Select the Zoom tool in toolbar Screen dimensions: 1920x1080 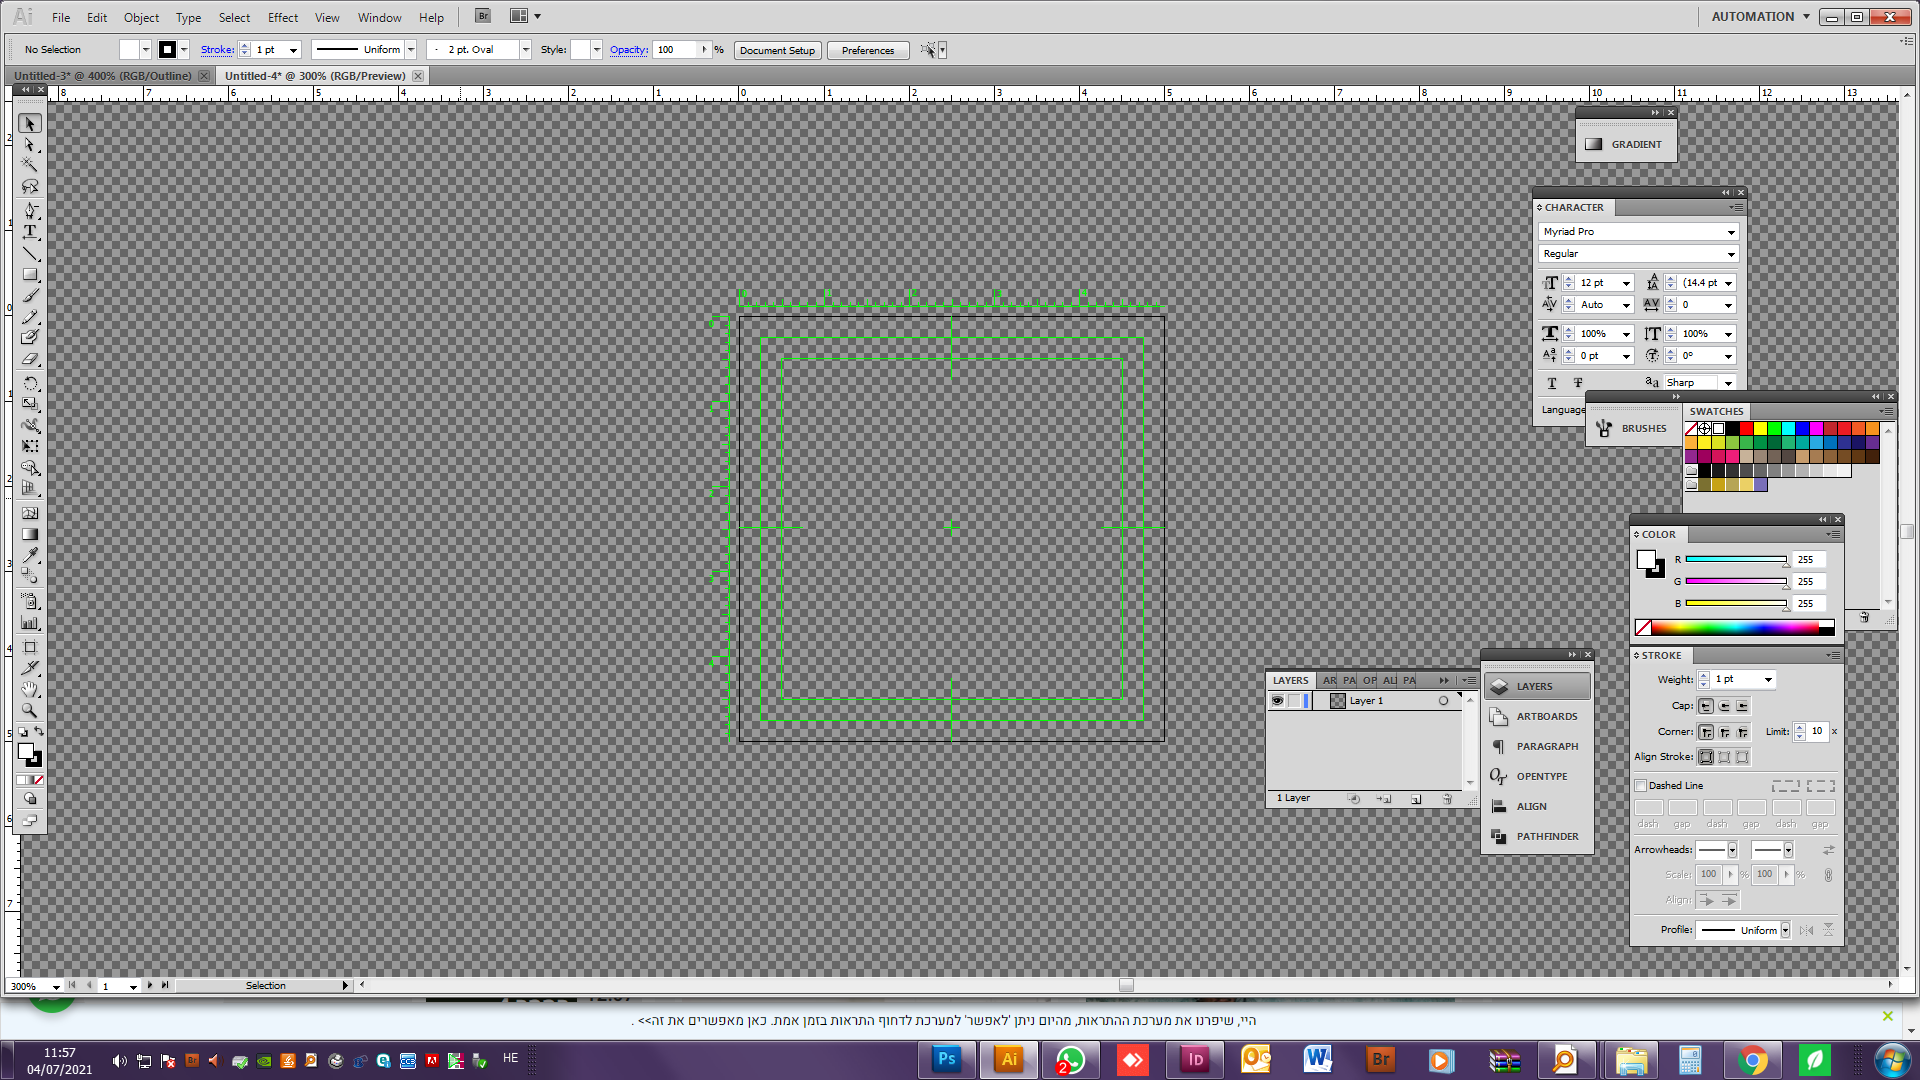point(30,711)
